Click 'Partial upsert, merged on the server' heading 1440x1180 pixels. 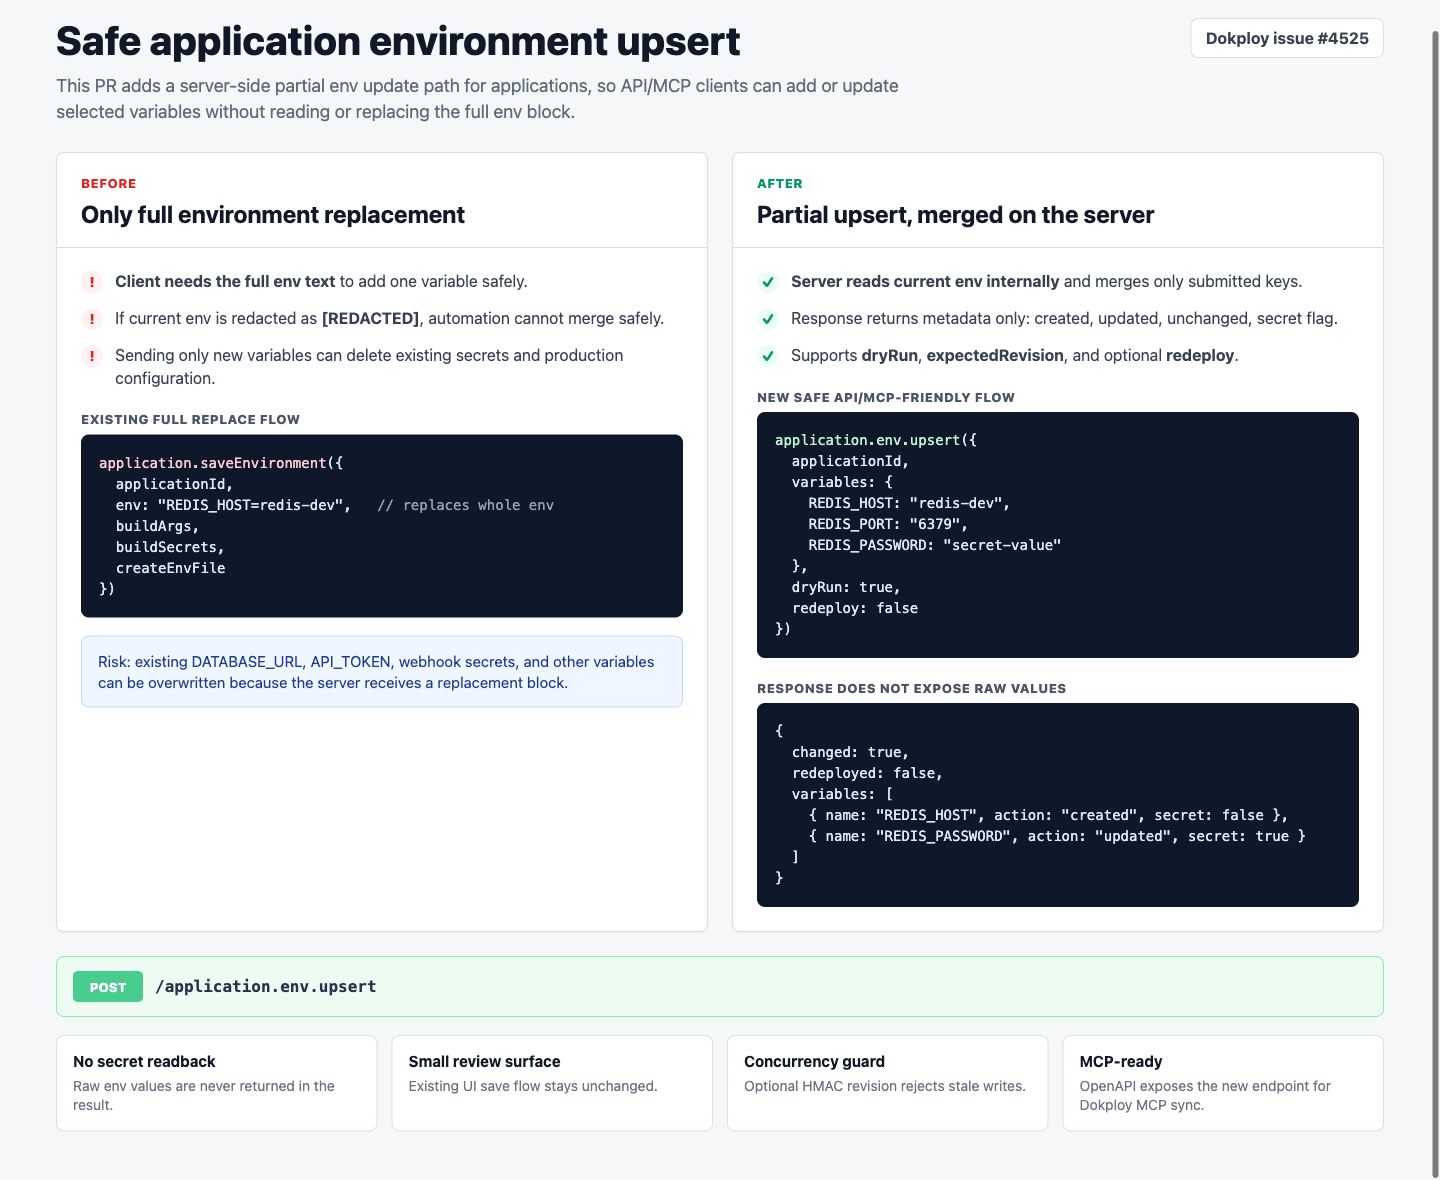point(955,215)
